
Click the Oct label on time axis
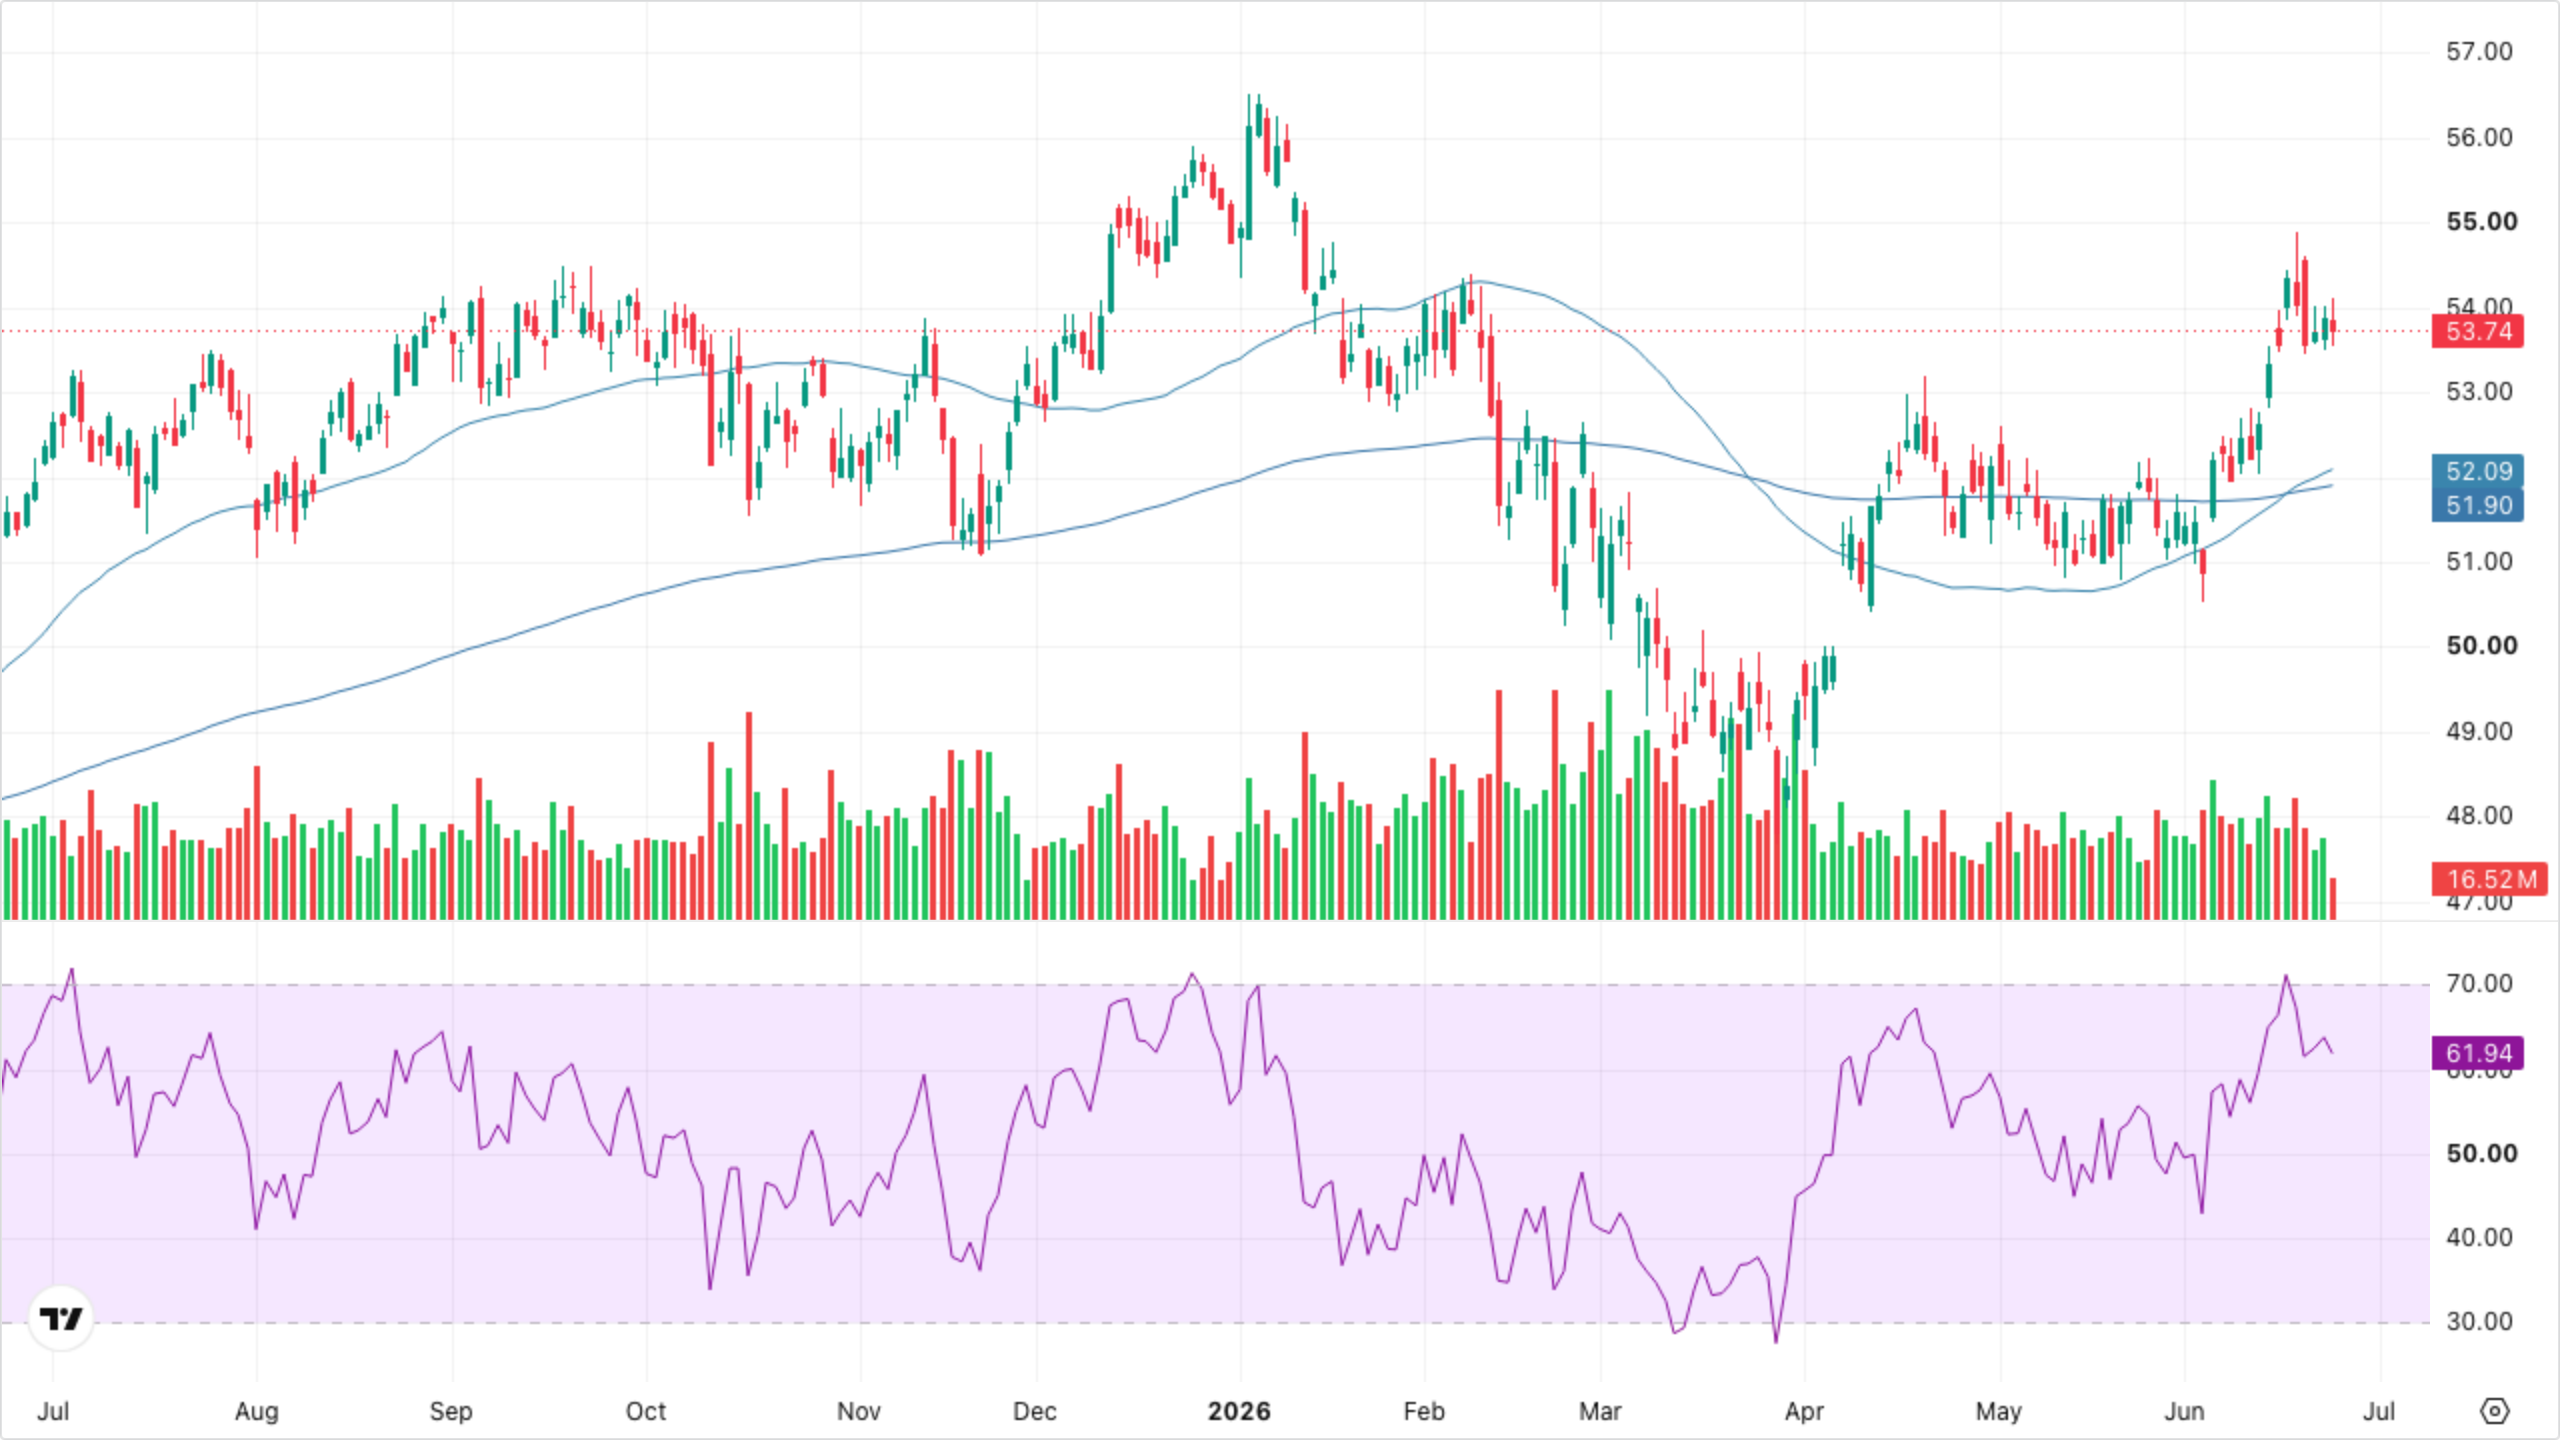[x=646, y=1411]
